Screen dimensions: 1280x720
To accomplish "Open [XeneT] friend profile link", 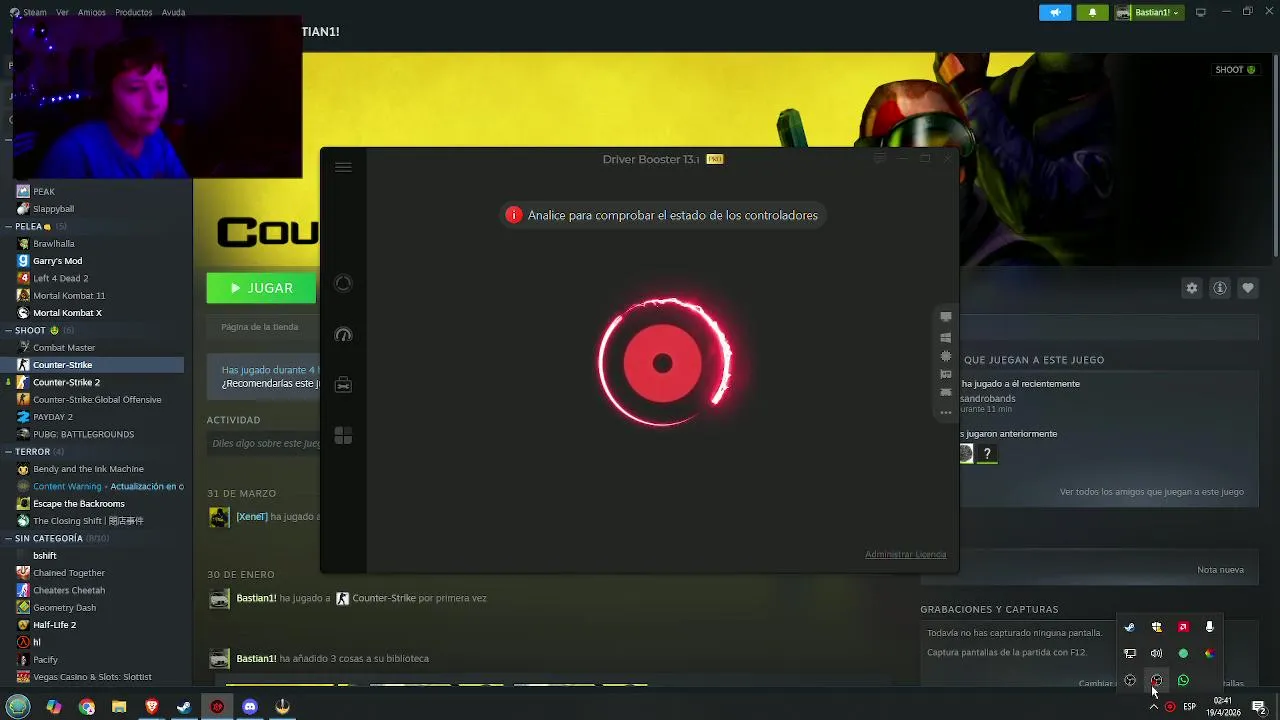I will click(x=252, y=517).
